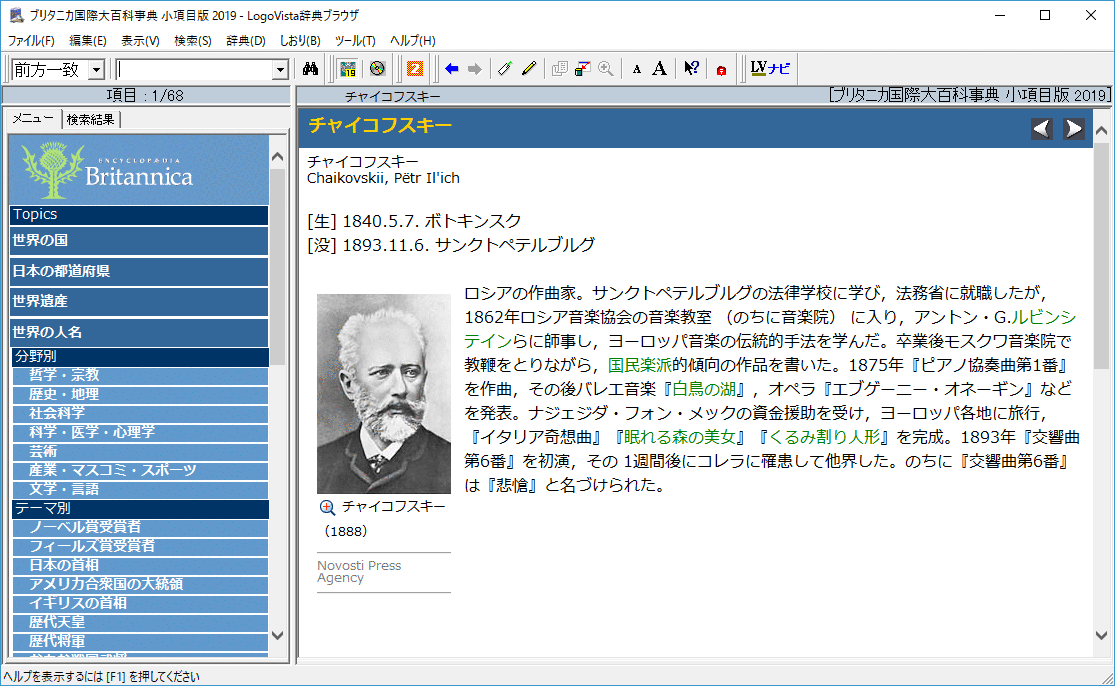Open the ヘルプ(H) menu
Viewport: 1115px width, 686px height.
412,41
